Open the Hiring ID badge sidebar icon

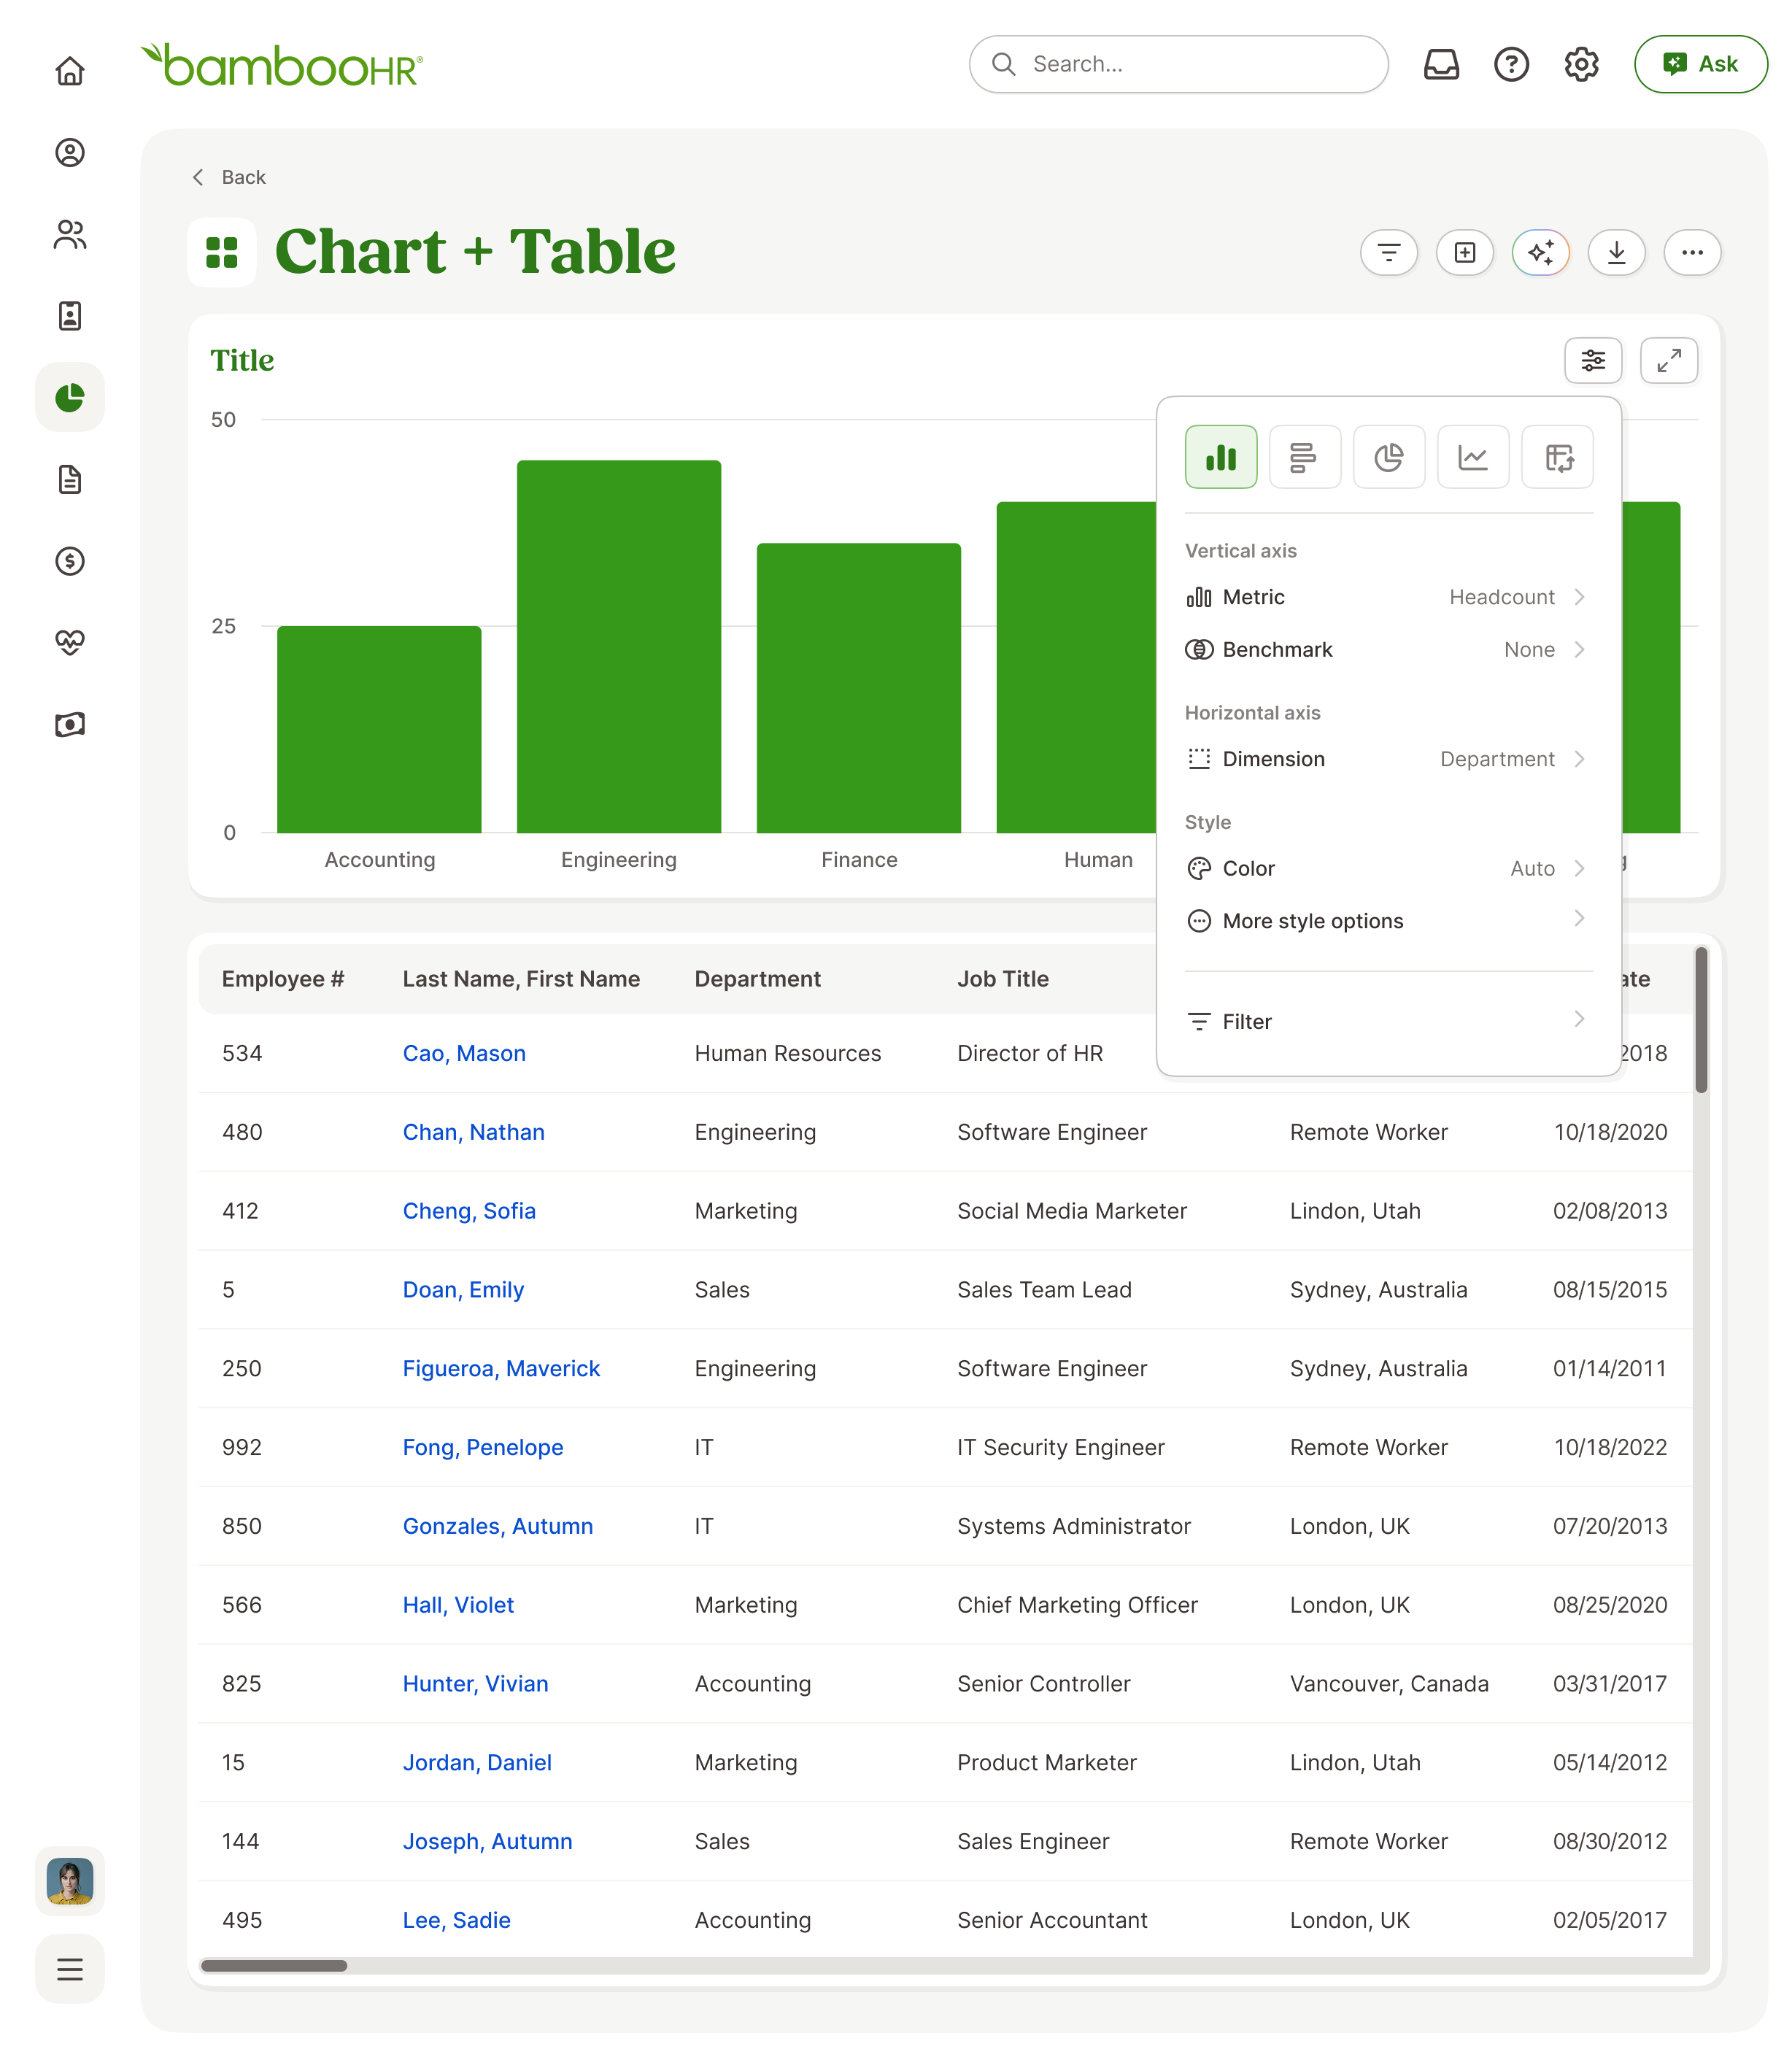tap(70, 316)
